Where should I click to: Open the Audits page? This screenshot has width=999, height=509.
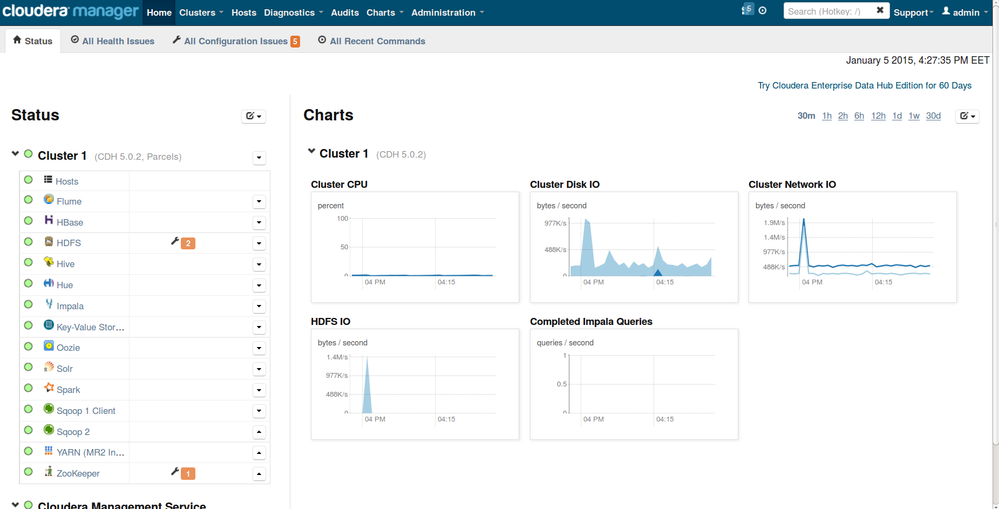click(345, 13)
